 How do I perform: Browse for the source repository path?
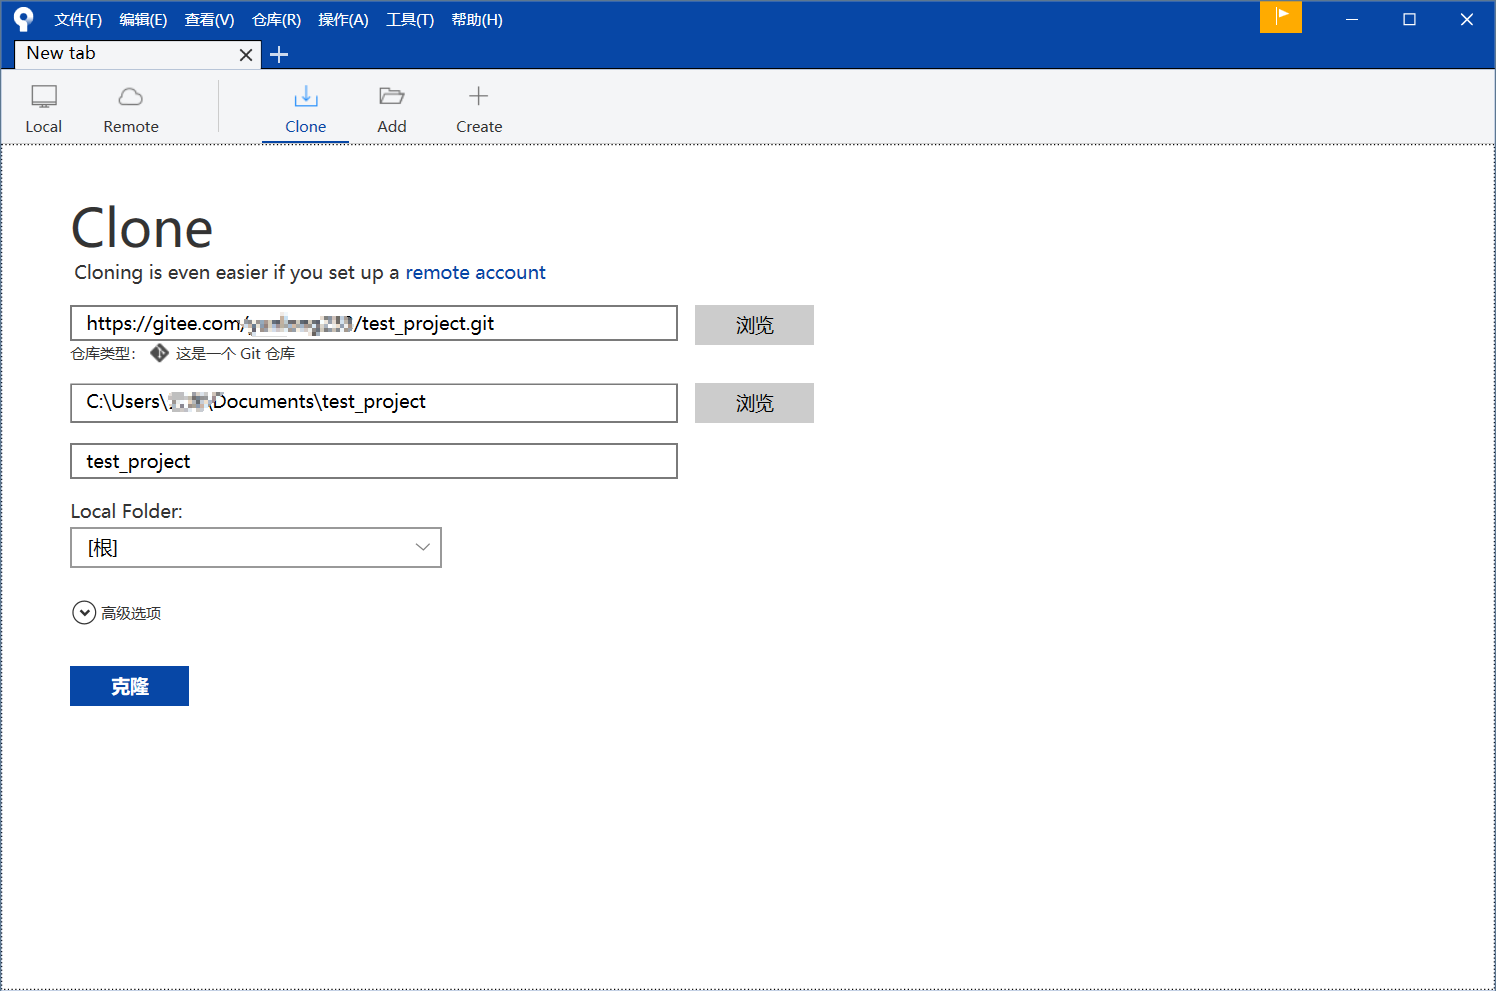(754, 325)
